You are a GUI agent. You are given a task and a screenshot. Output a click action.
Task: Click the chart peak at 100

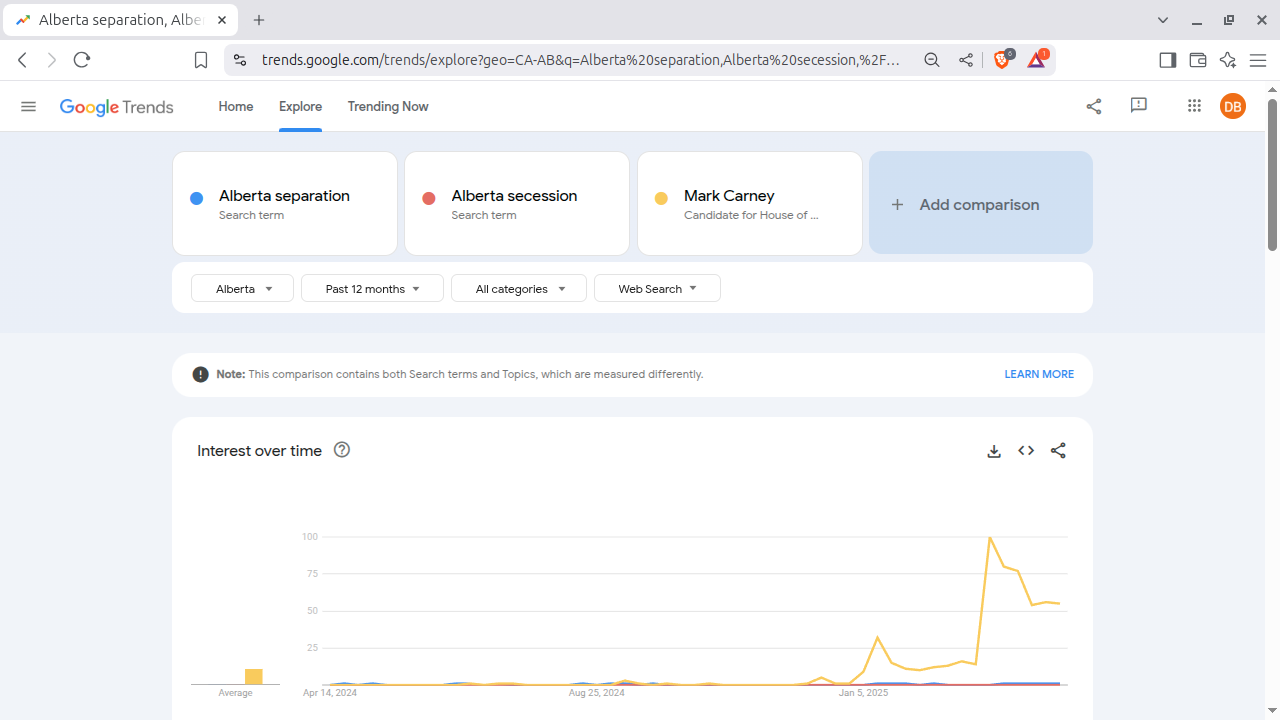(x=990, y=538)
